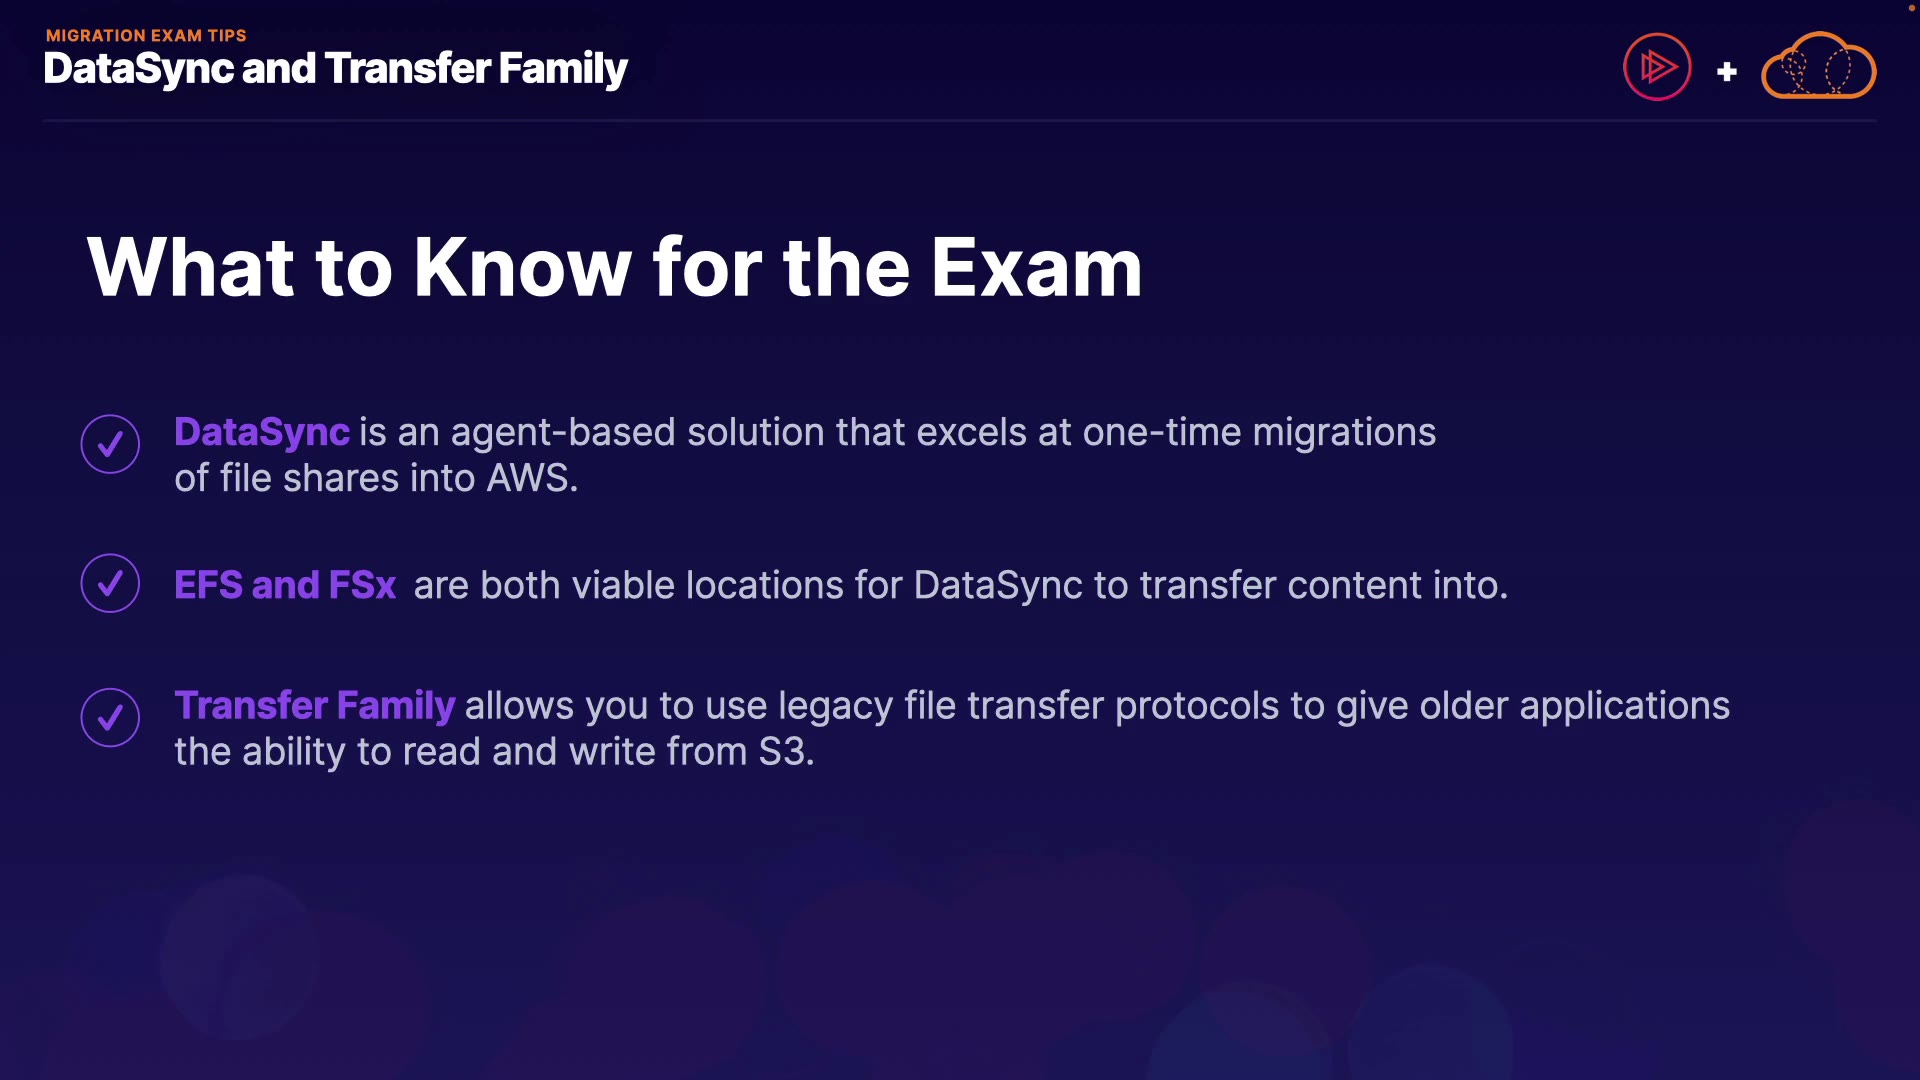Click the purple DataSync highlighted term
The image size is (1920, 1080).
(x=262, y=432)
